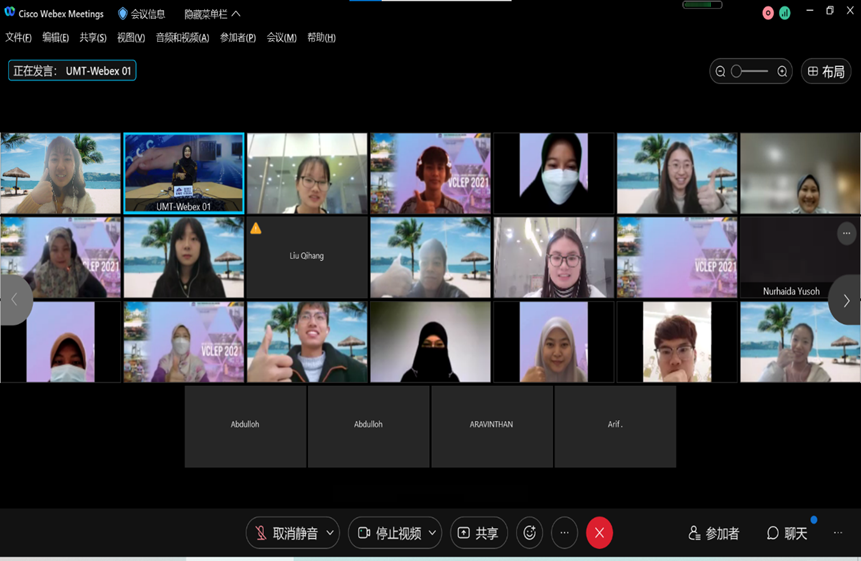
Task: Open the 参加者 participants panel
Action: click(x=714, y=533)
